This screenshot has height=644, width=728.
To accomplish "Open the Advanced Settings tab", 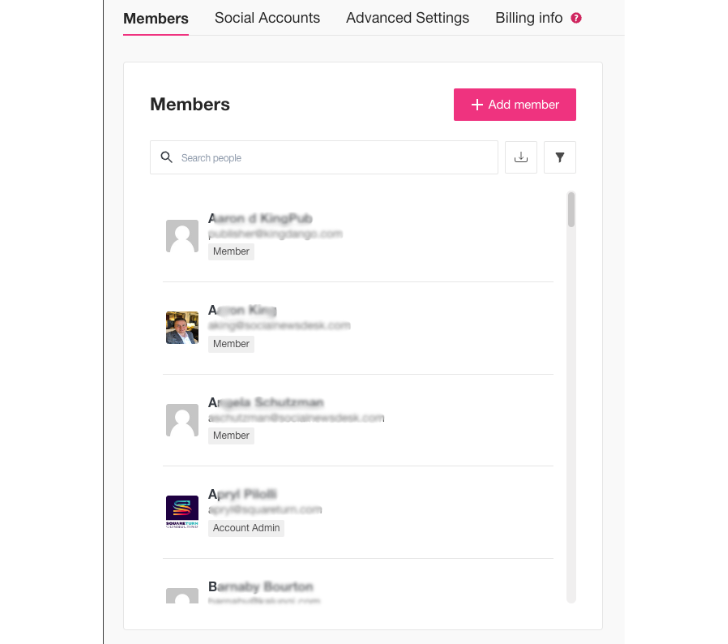I will (x=407, y=18).
